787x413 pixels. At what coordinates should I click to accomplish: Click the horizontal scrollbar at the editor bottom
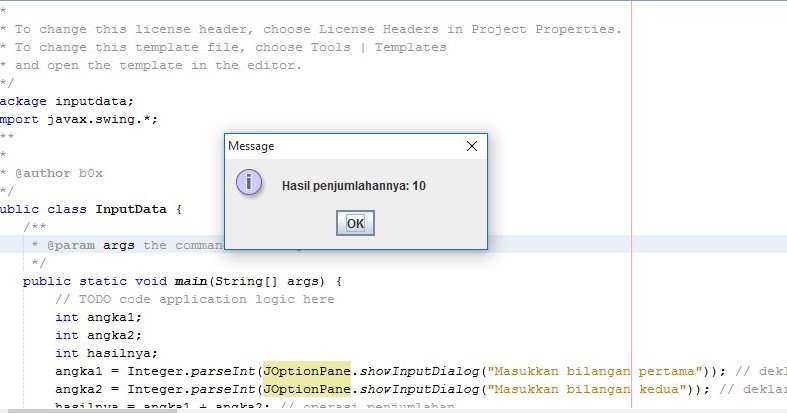tap(90, 410)
